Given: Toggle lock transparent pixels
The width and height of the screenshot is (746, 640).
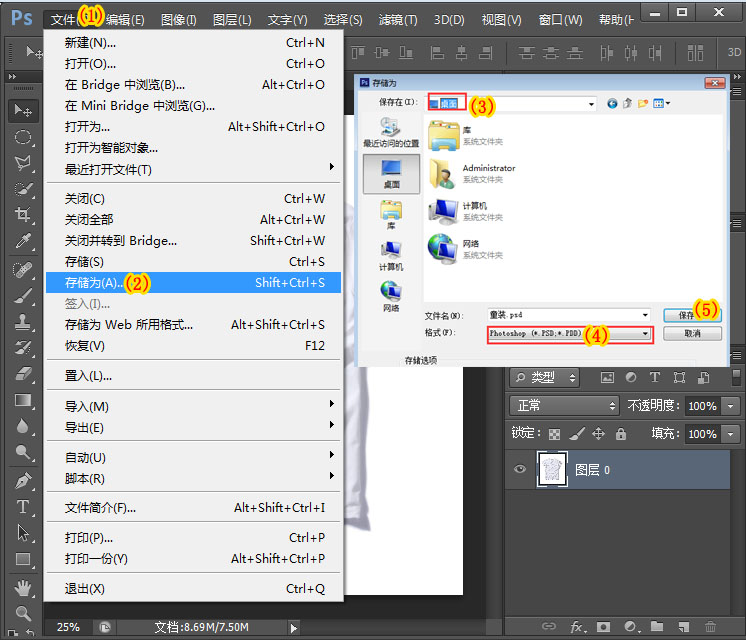Looking at the screenshot, I should (554, 434).
